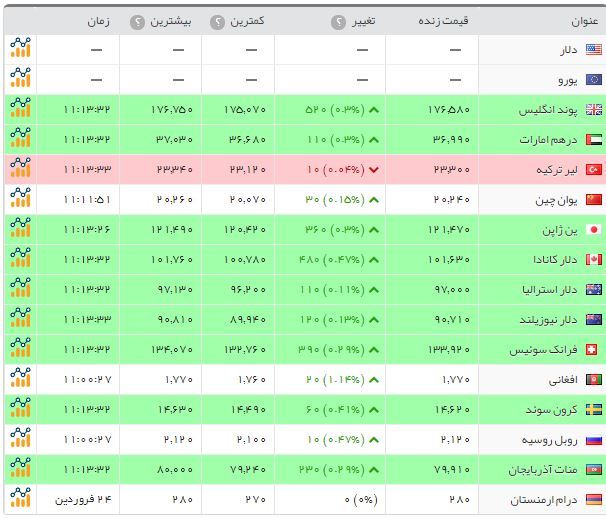Open the chart icon for Russian Ruble (روبل روسیه)

point(20,439)
